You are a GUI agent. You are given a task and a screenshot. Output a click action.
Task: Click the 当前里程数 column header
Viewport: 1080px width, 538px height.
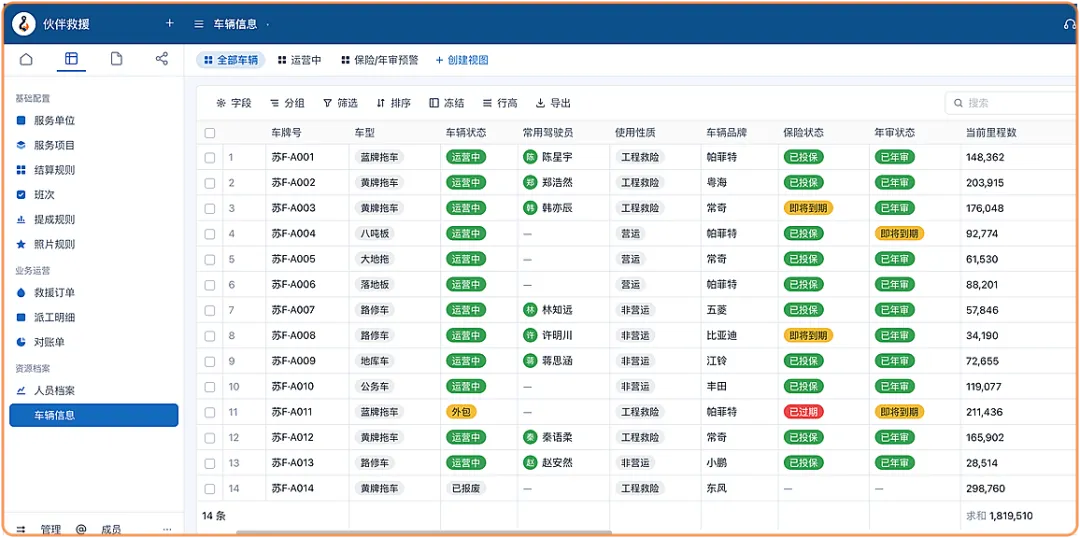point(991,132)
